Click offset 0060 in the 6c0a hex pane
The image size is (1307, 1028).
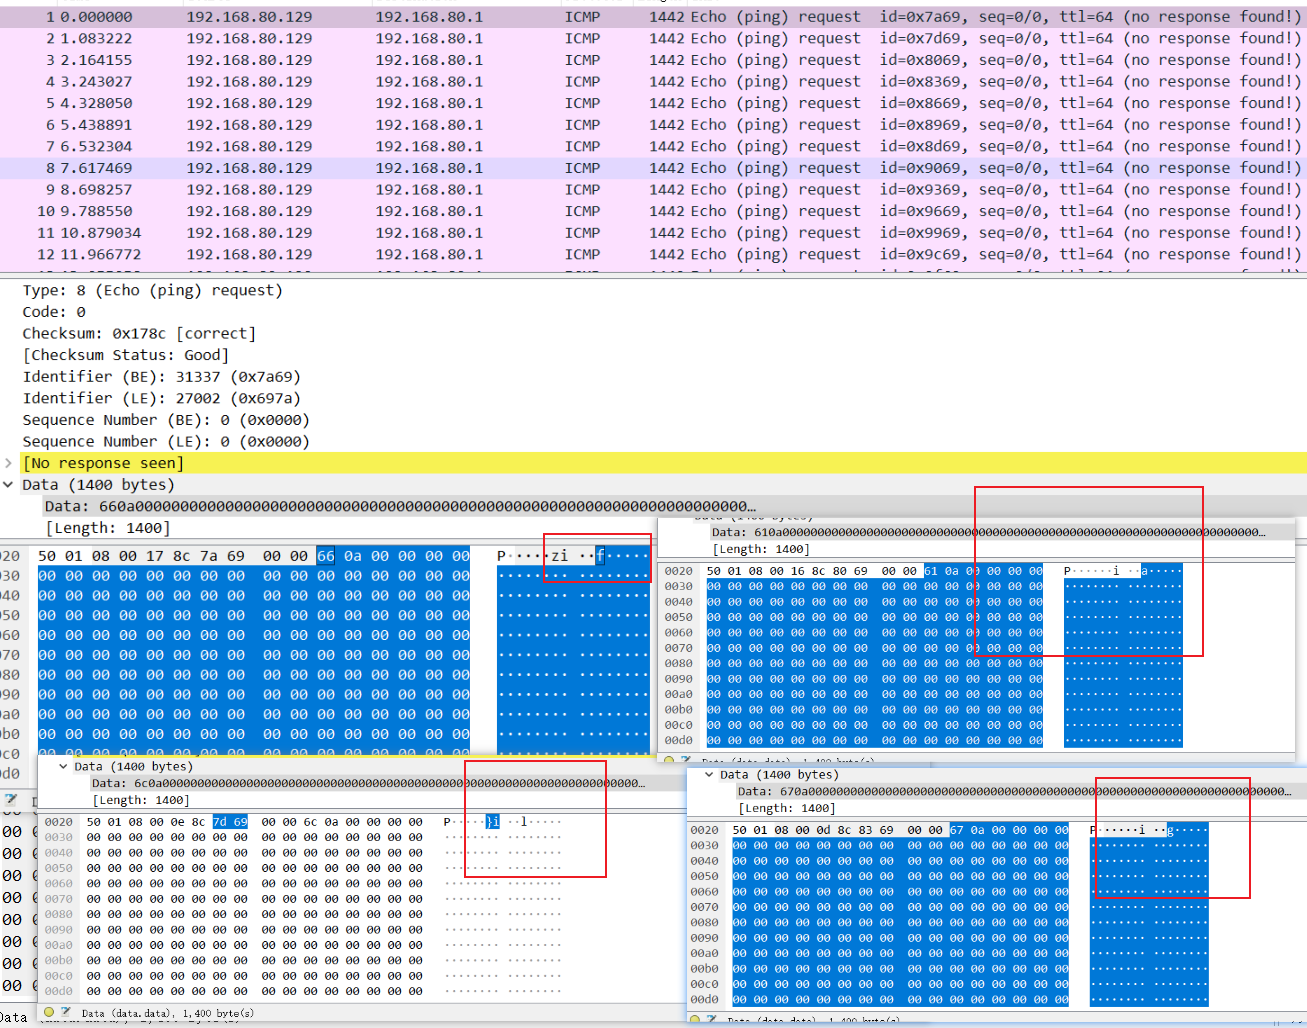pyautogui.click(x=58, y=884)
